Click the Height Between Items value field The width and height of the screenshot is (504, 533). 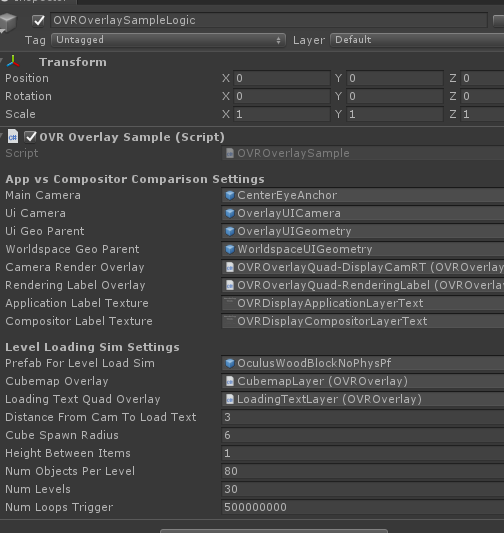[363, 453]
